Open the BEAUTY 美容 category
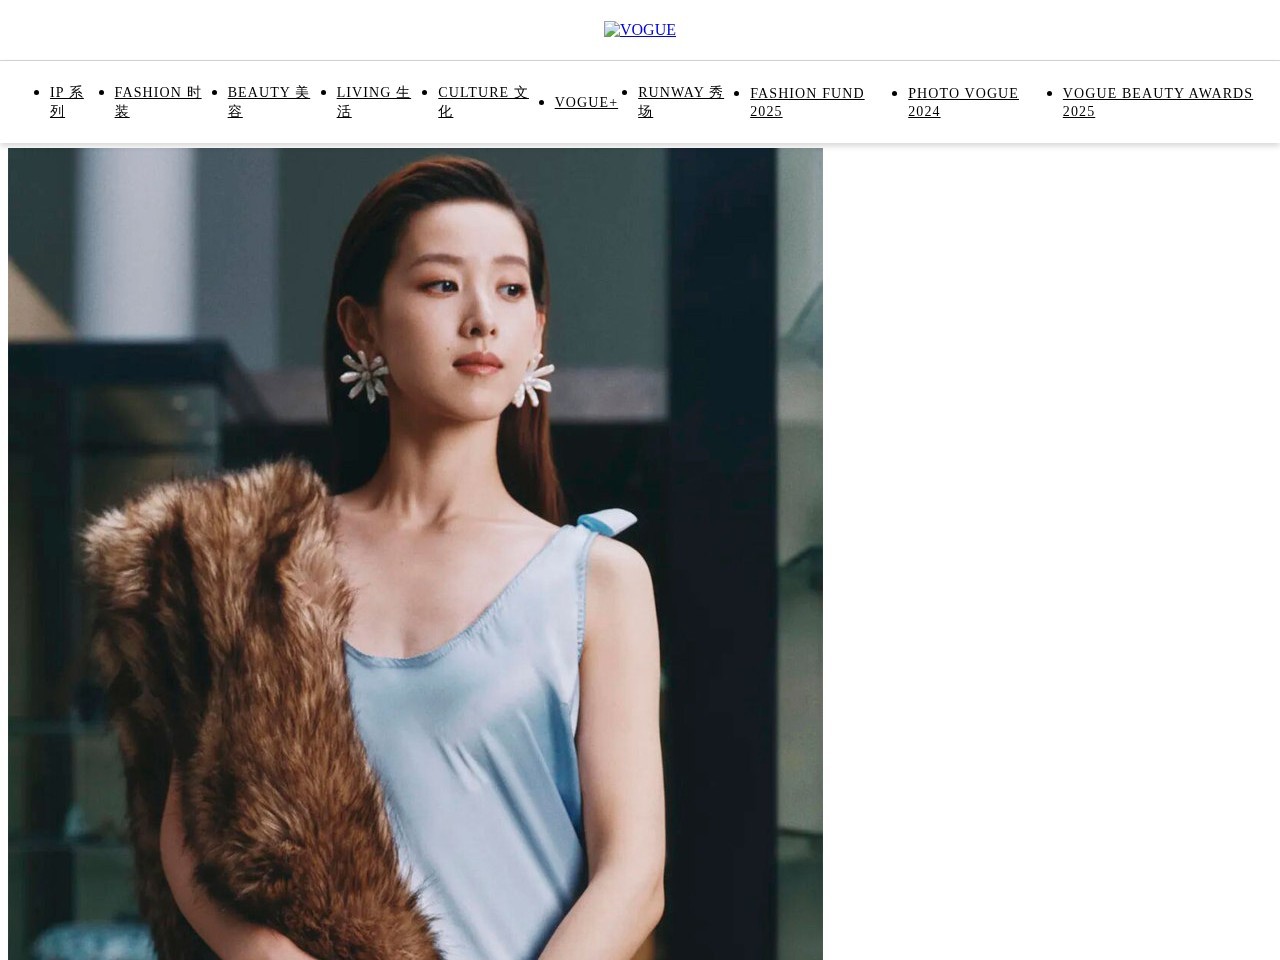This screenshot has height=960, width=1280. coord(268,101)
